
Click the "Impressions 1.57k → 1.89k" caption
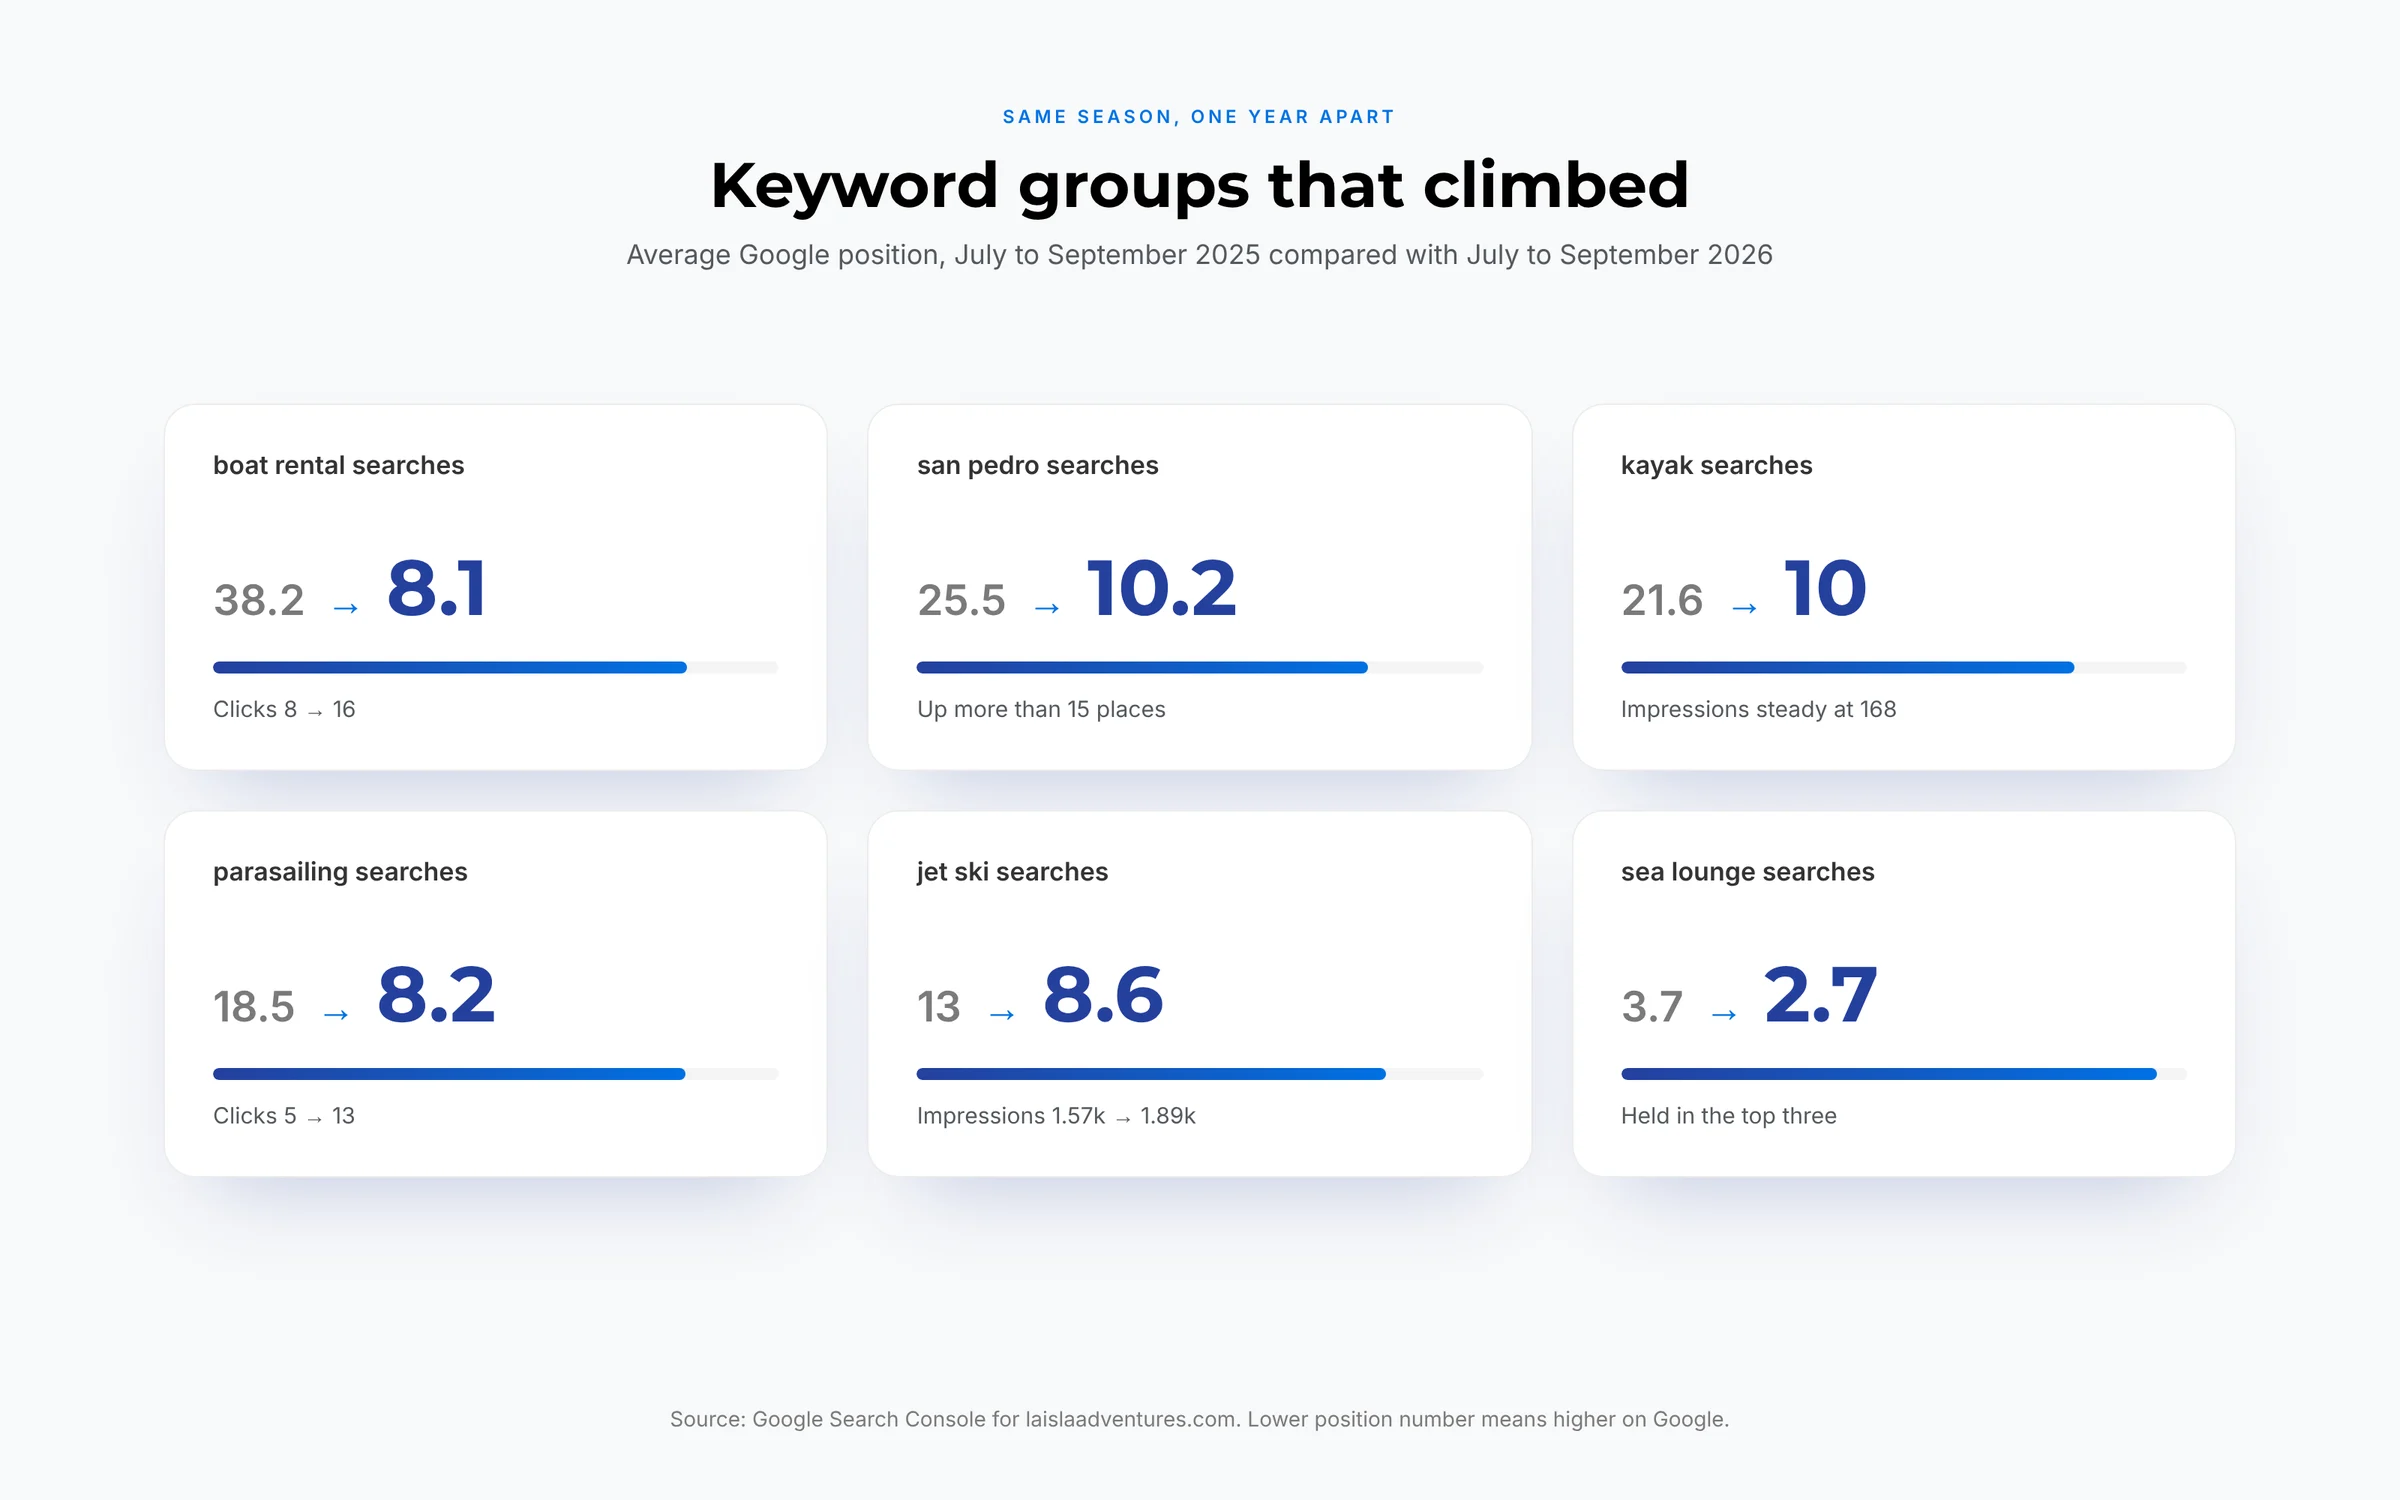[1056, 1116]
